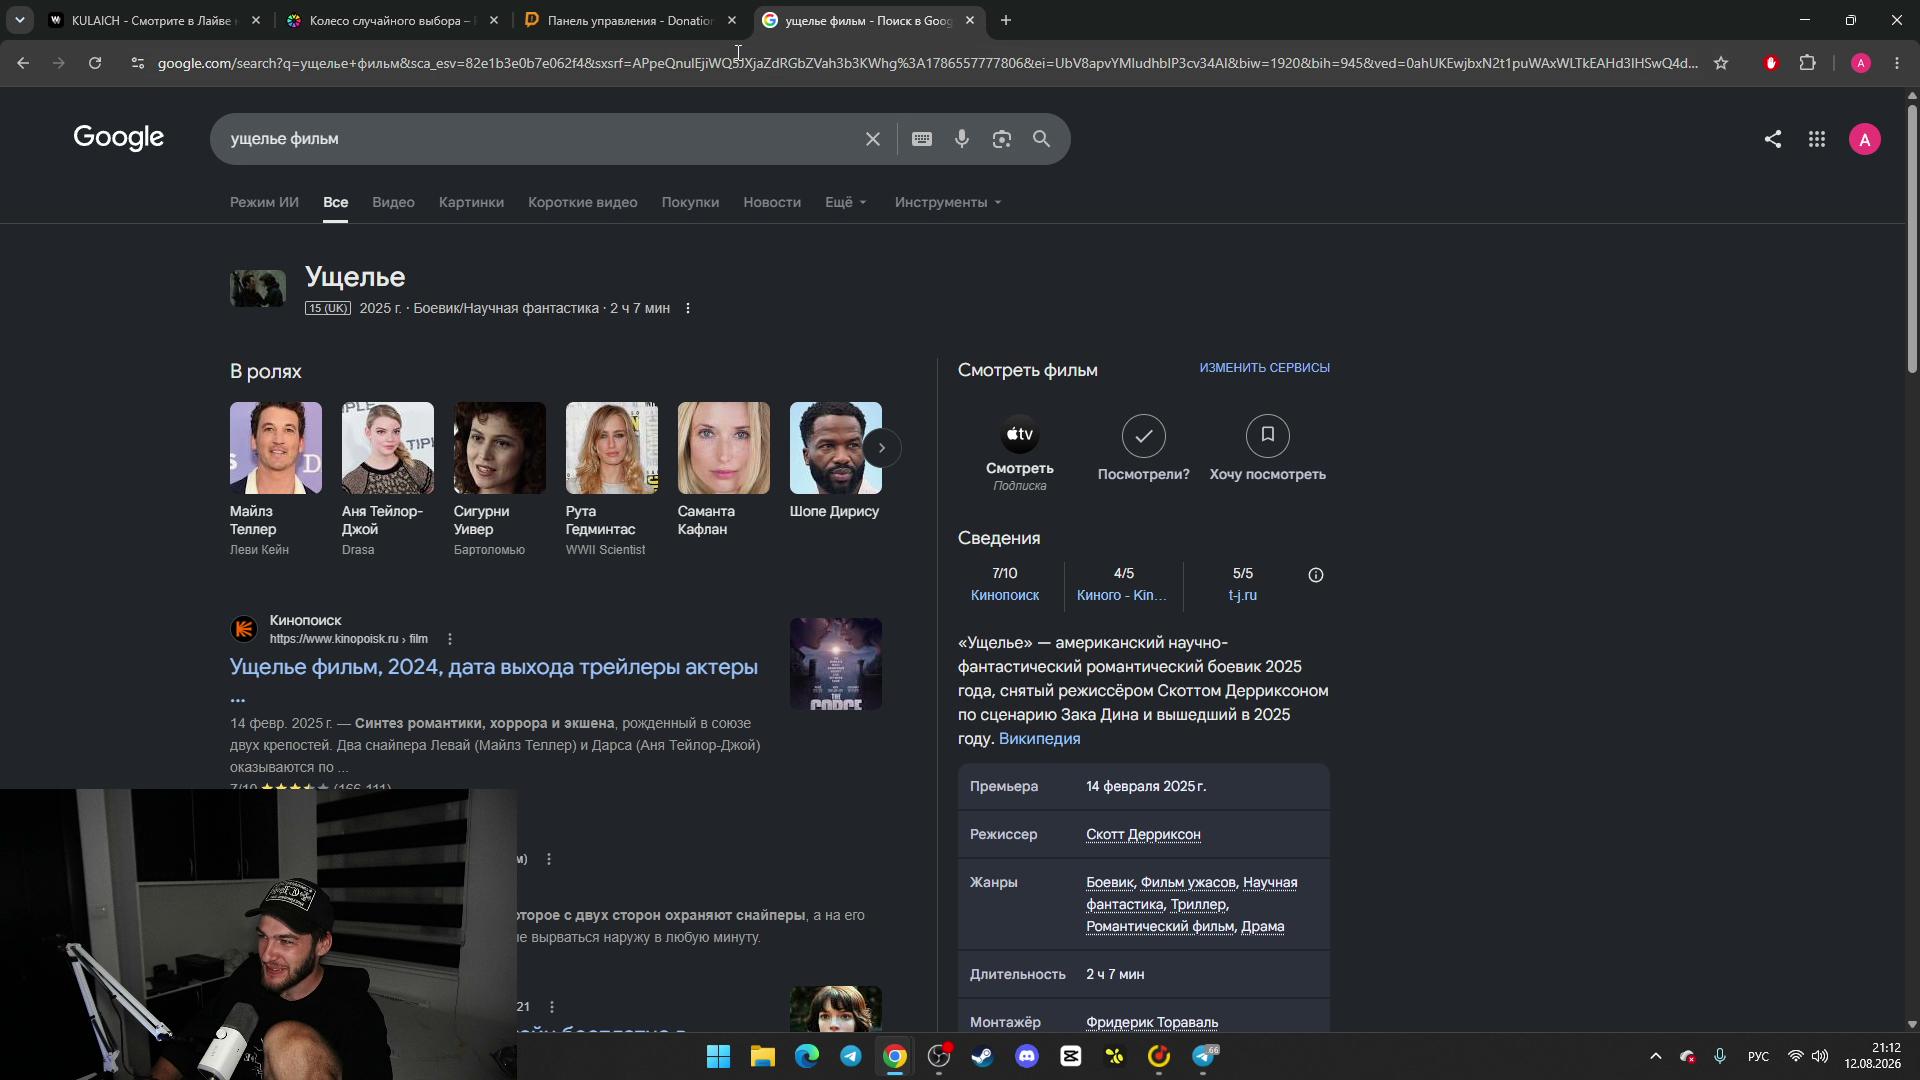1920x1080 pixels.
Task: Show more cast with the arrow button
Action: click(x=882, y=448)
